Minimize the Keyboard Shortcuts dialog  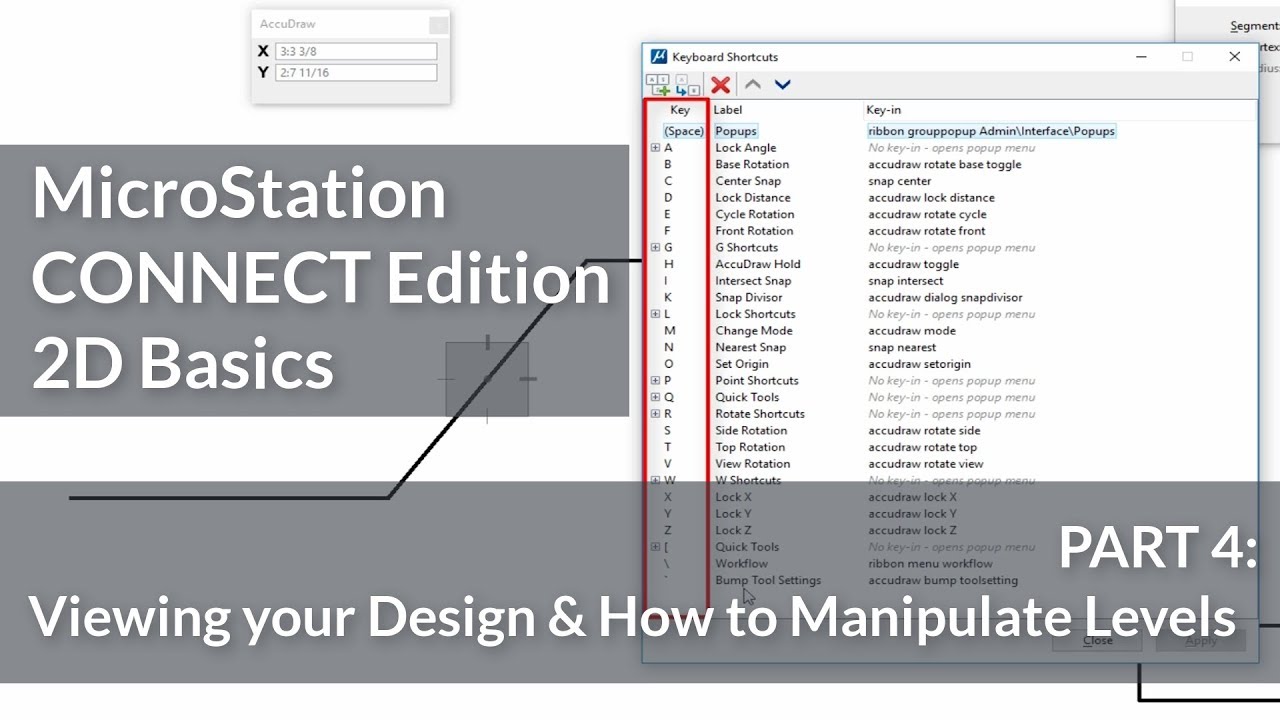pyautogui.click(x=1141, y=57)
